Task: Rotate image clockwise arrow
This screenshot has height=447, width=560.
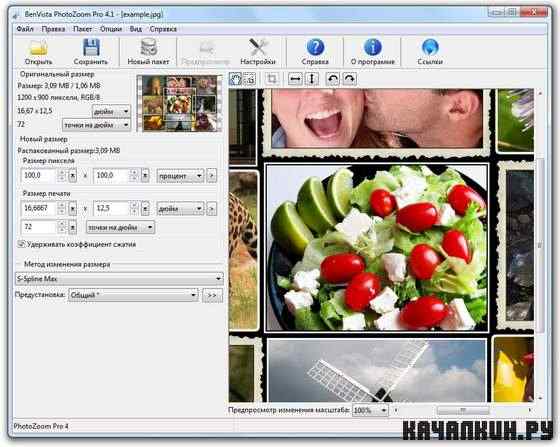Action: [350, 79]
